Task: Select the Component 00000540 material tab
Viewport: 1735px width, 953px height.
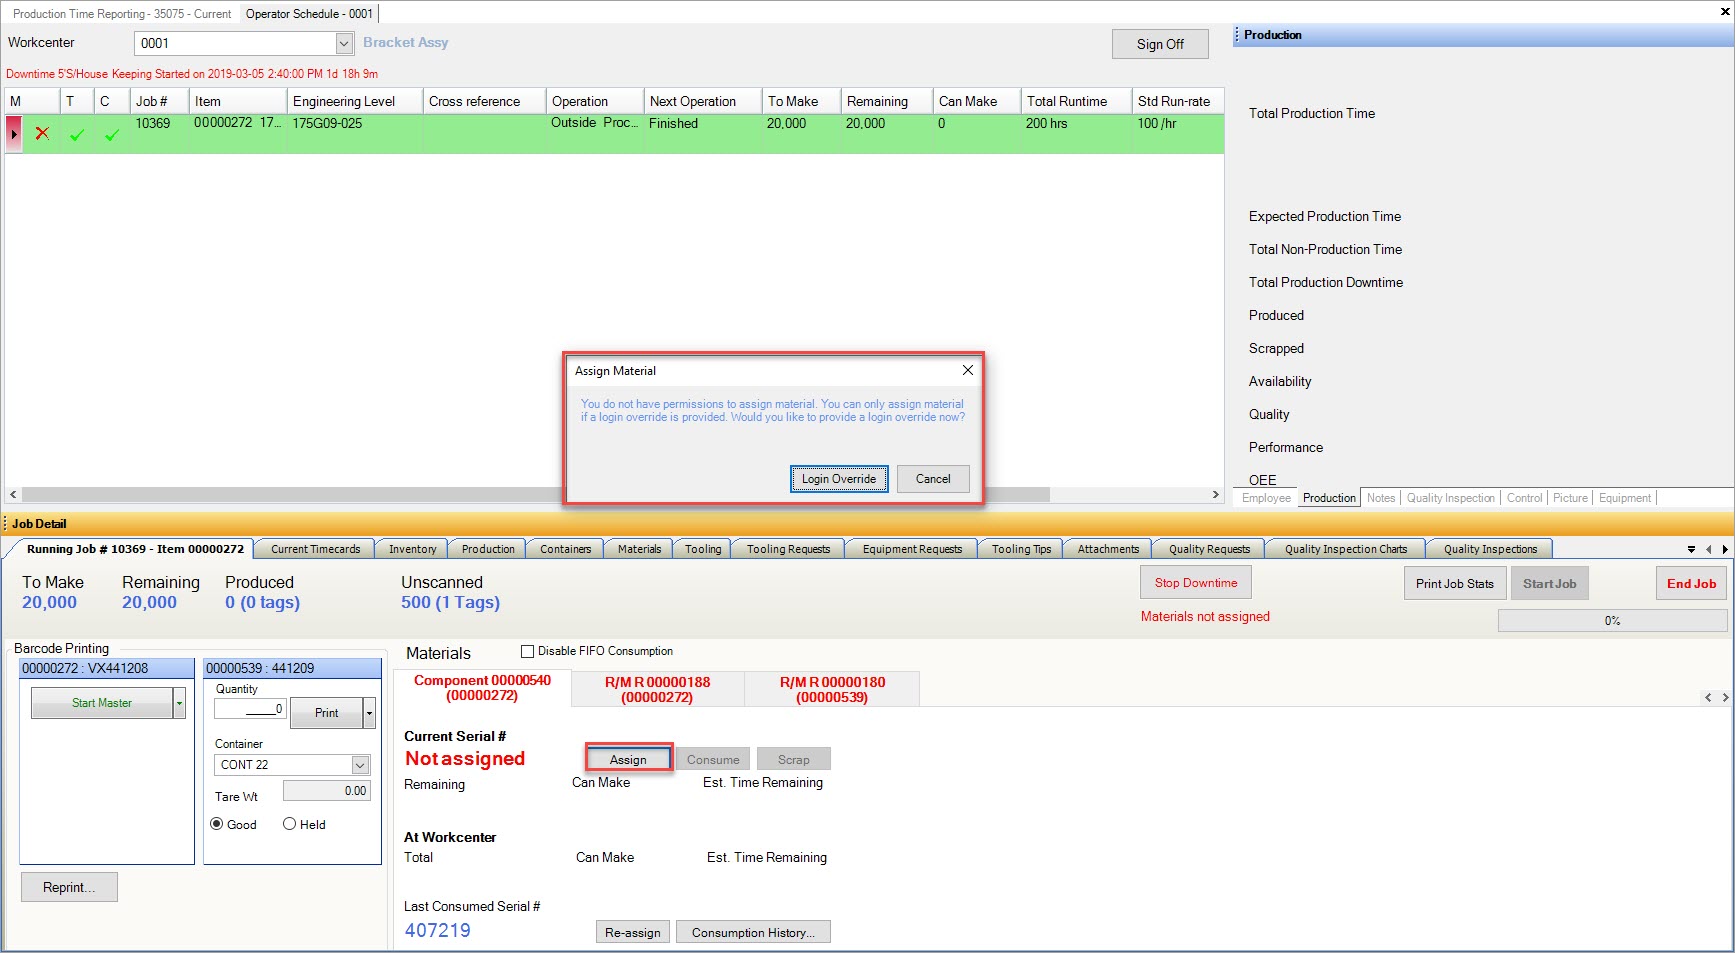Action: point(482,688)
